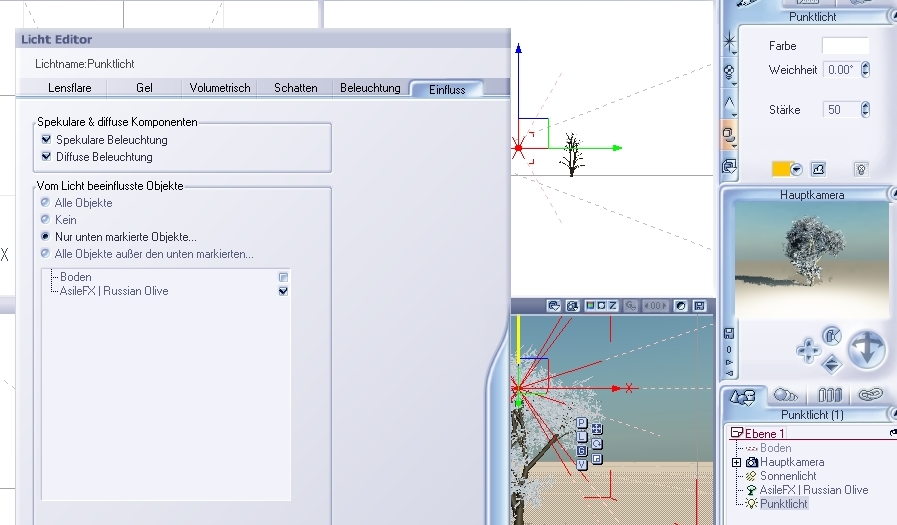Choose Alle Objekte außer den unten markierten
The width and height of the screenshot is (897, 525).
click(45, 253)
